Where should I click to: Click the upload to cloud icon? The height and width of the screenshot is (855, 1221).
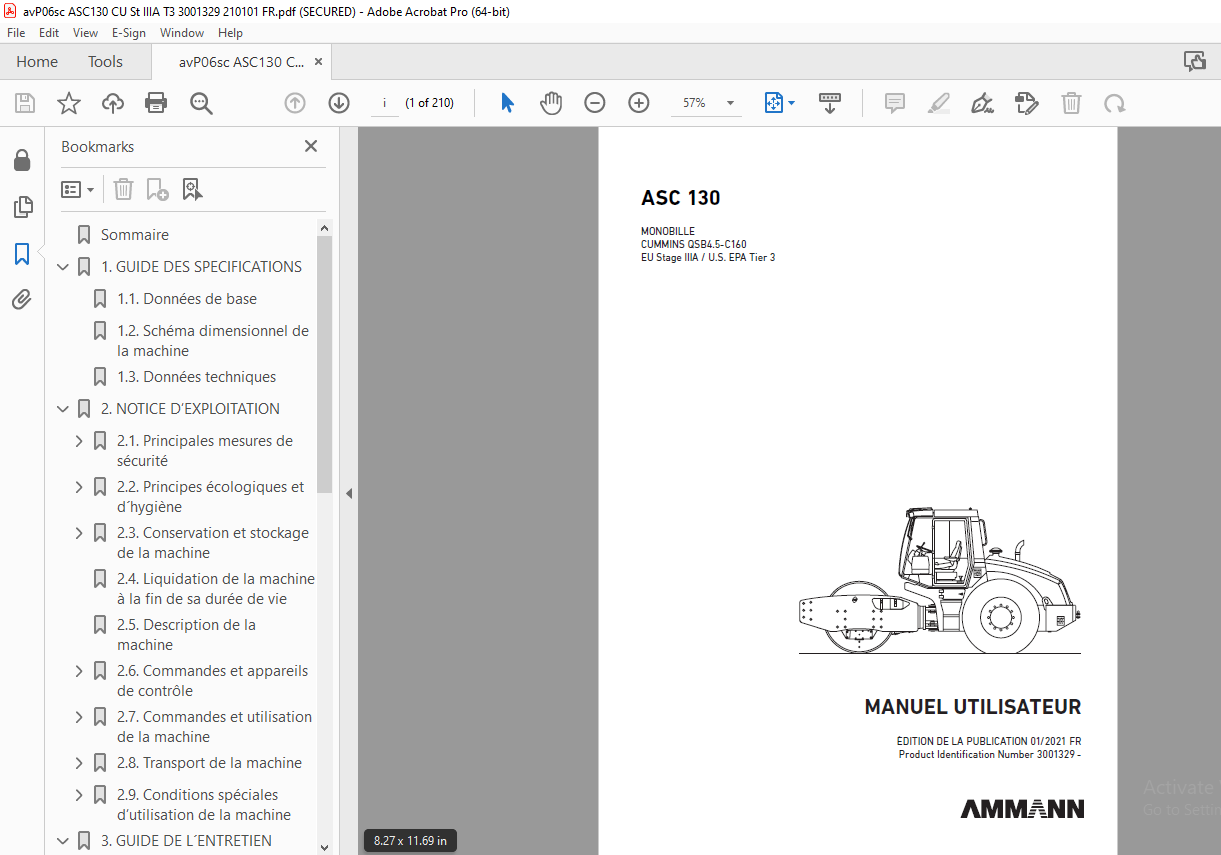tap(112, 103)
